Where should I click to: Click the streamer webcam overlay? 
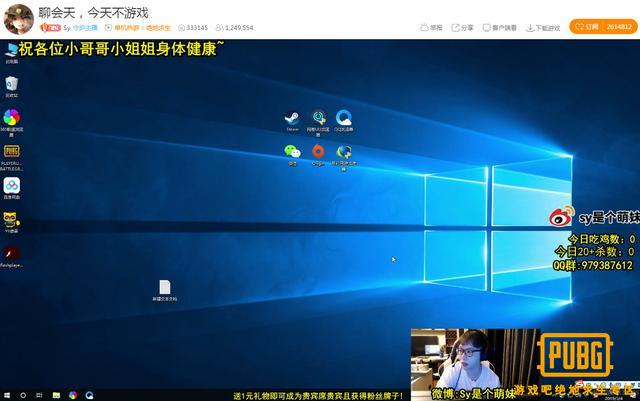tap(475, 364)
